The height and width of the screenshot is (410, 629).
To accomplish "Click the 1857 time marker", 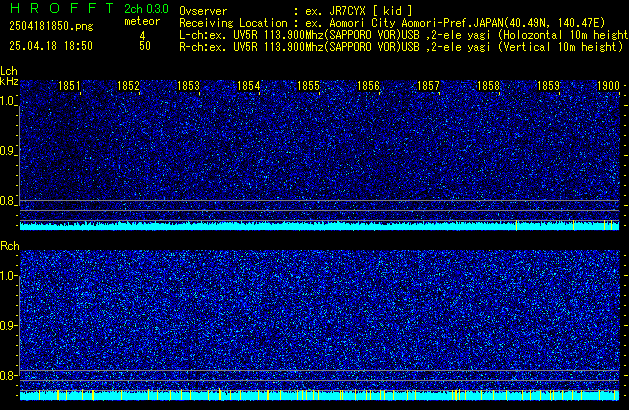I will click(x=428, y=86).
